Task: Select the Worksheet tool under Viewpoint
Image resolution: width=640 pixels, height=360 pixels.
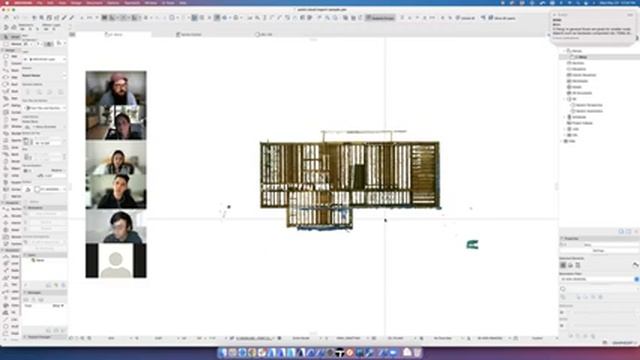Action: pyautogui.click(x=11, y=237)
